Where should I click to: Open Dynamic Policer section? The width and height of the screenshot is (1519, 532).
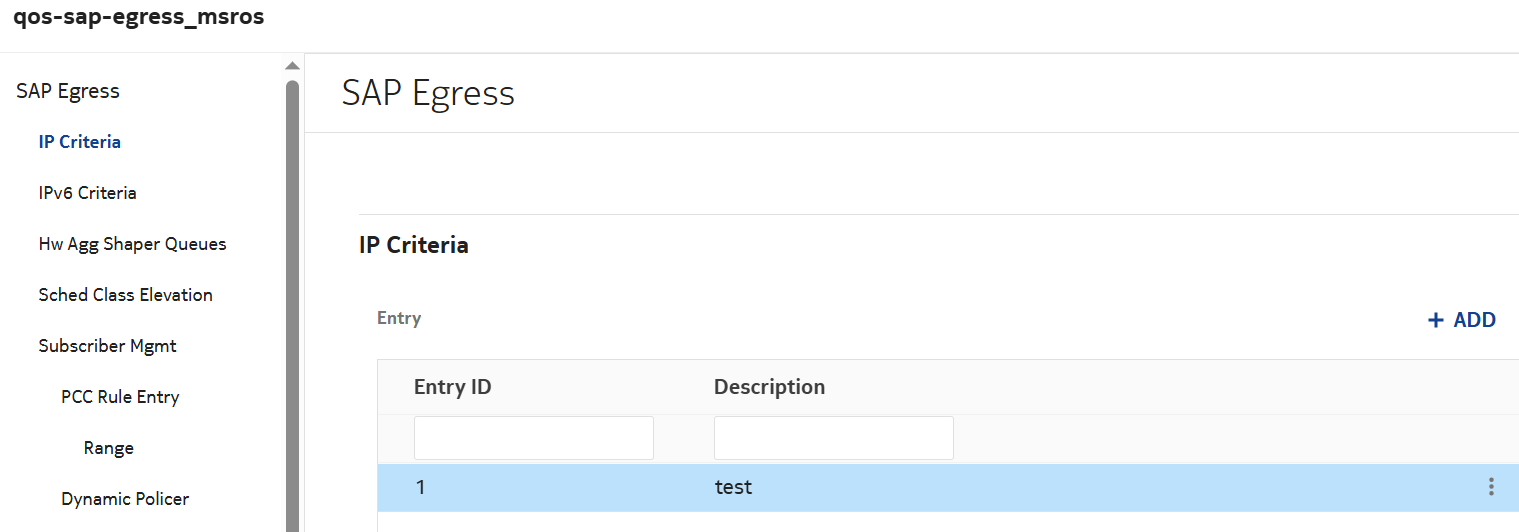click(x=125, y=499)
